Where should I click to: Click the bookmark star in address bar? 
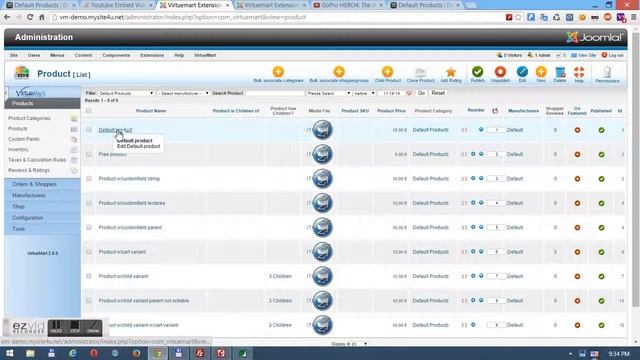tap(518, 17)
